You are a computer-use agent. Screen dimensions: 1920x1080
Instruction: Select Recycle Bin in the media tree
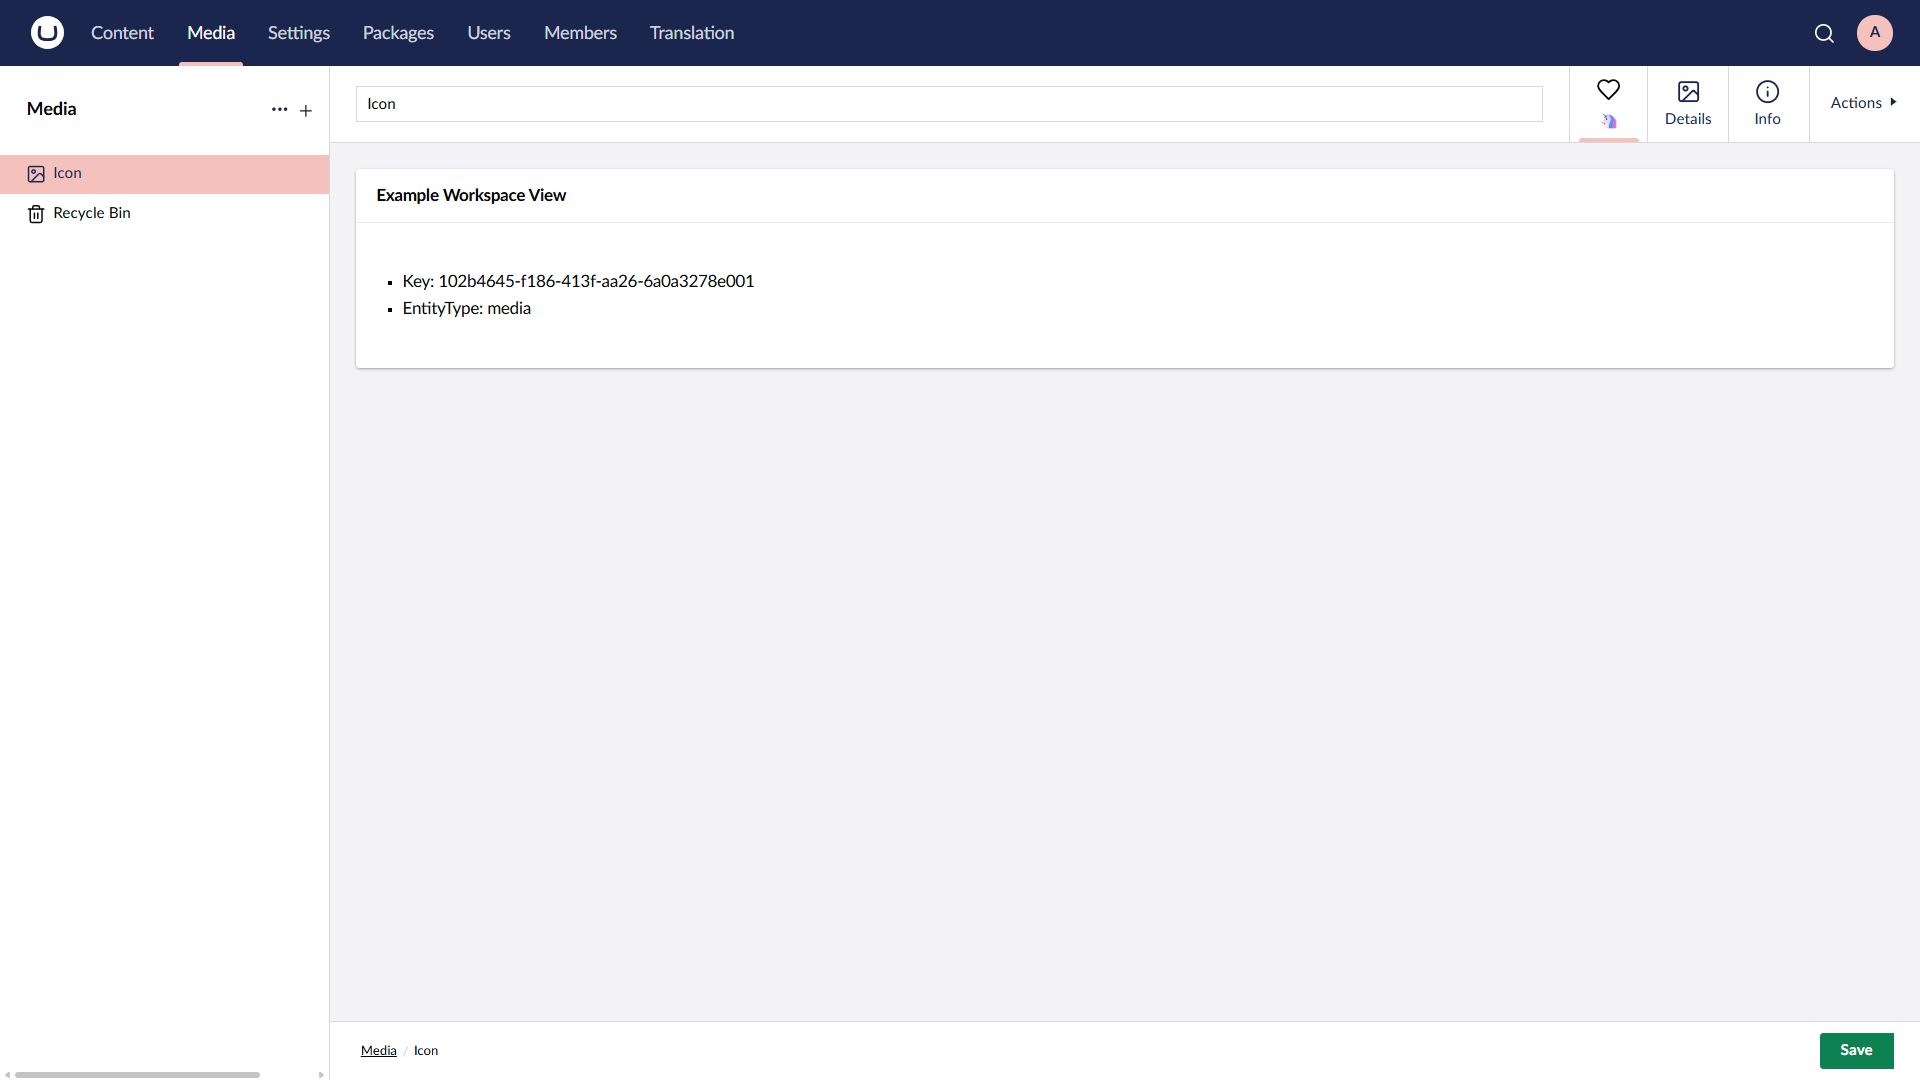(x=91, y=213)
